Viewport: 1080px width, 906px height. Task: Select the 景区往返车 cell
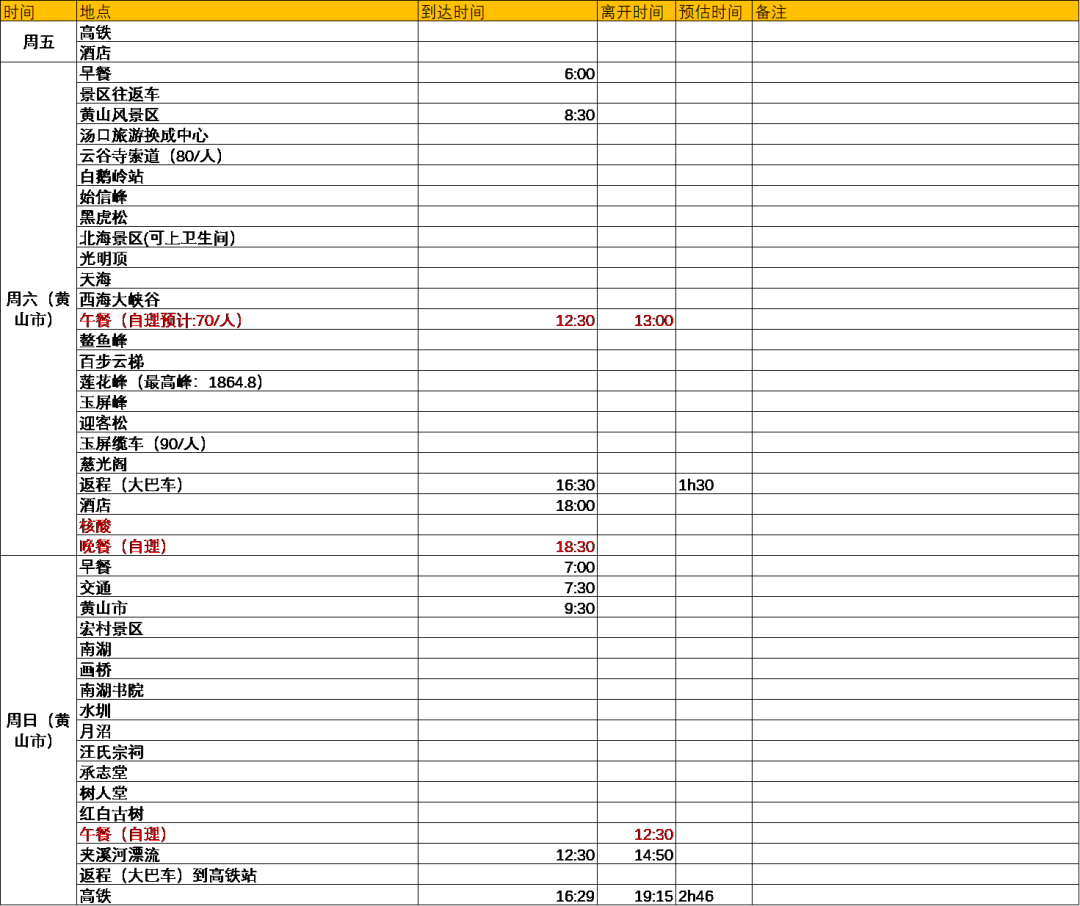point(247,94)
